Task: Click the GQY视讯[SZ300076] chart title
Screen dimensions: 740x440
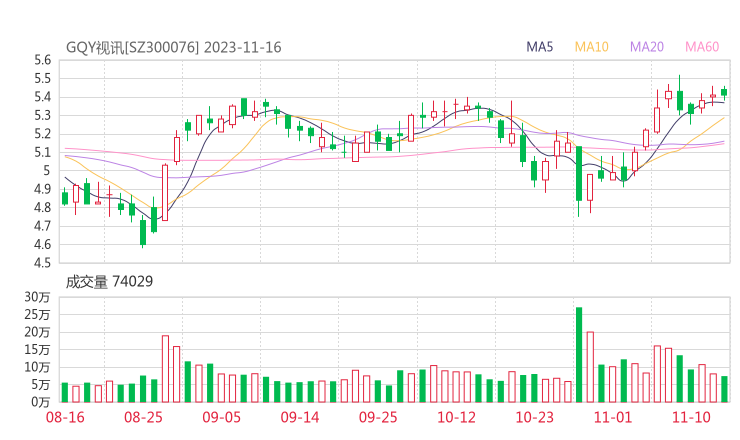Action: point(173,47)
